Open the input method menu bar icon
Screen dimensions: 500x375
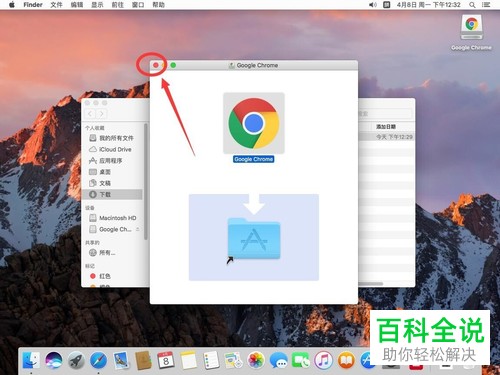tap(386, 5)
